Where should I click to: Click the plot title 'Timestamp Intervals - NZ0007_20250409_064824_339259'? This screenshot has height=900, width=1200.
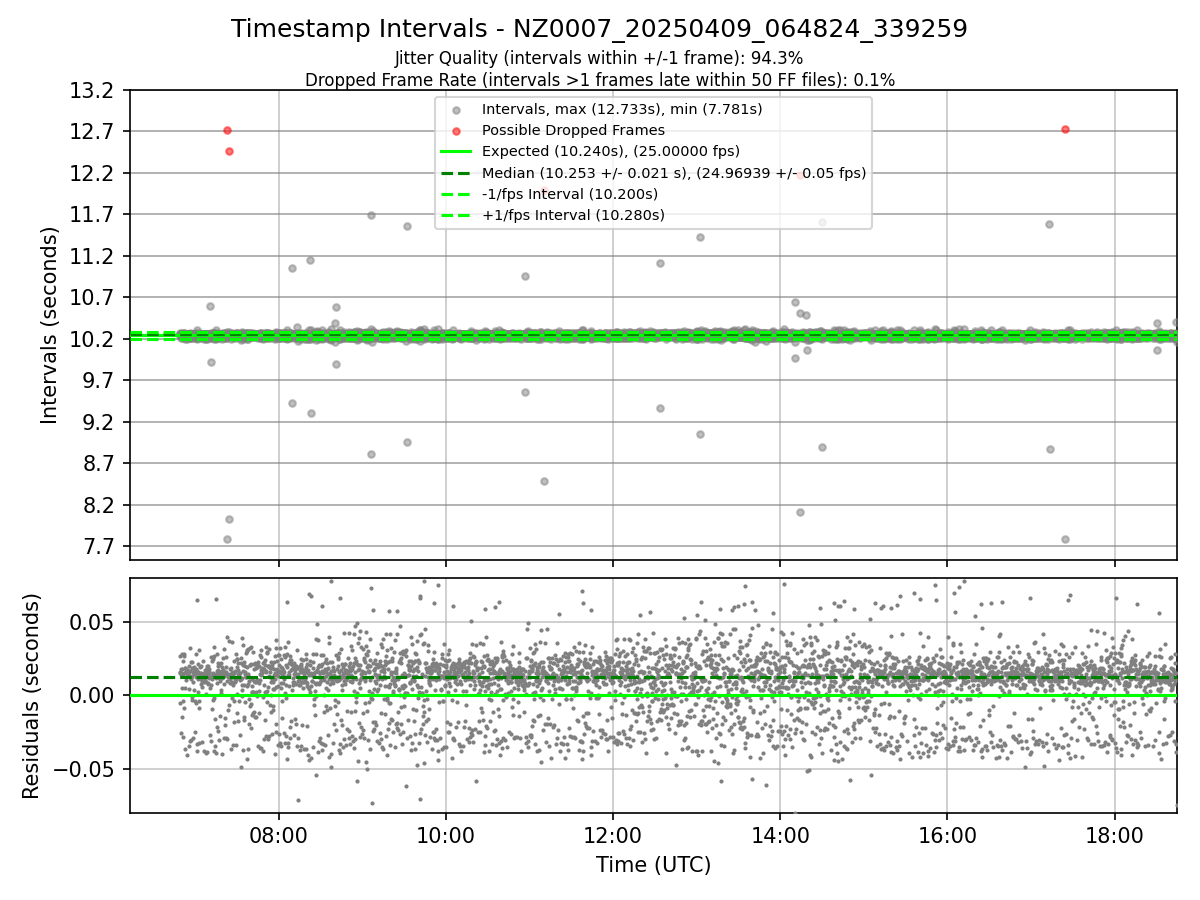point(599,29)
